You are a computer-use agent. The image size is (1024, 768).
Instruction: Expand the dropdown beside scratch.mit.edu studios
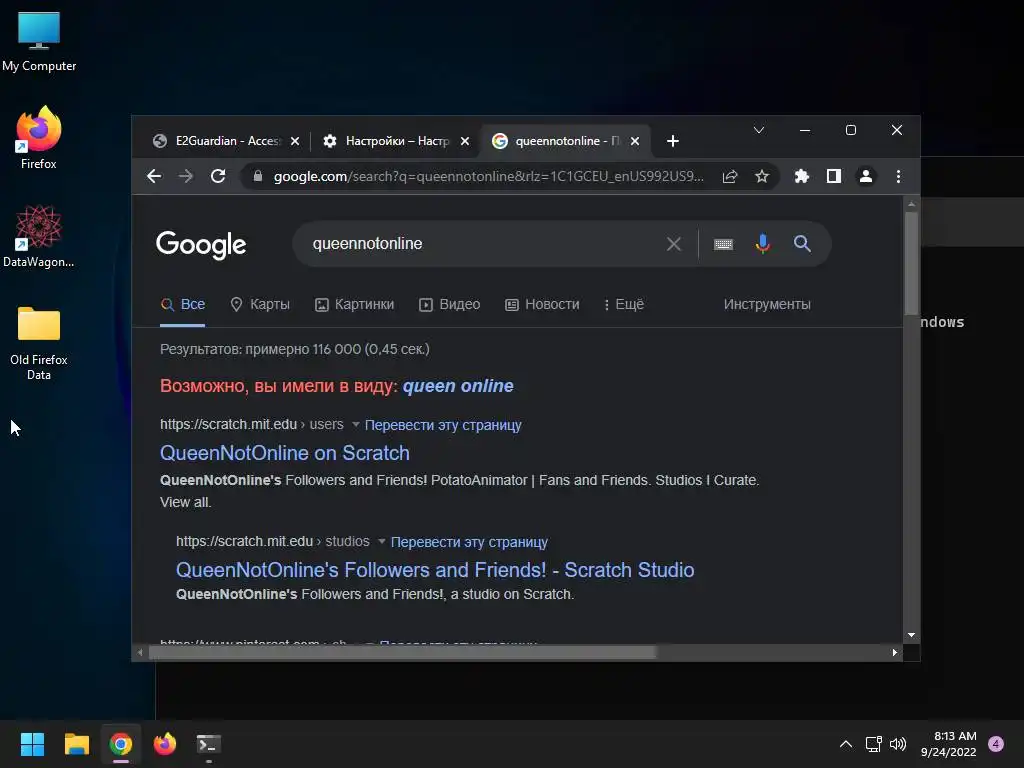click(x=382, y=541)
